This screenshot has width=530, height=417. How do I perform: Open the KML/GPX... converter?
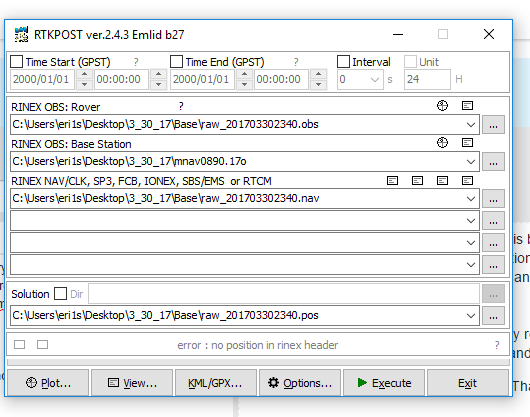click(216, 383)
